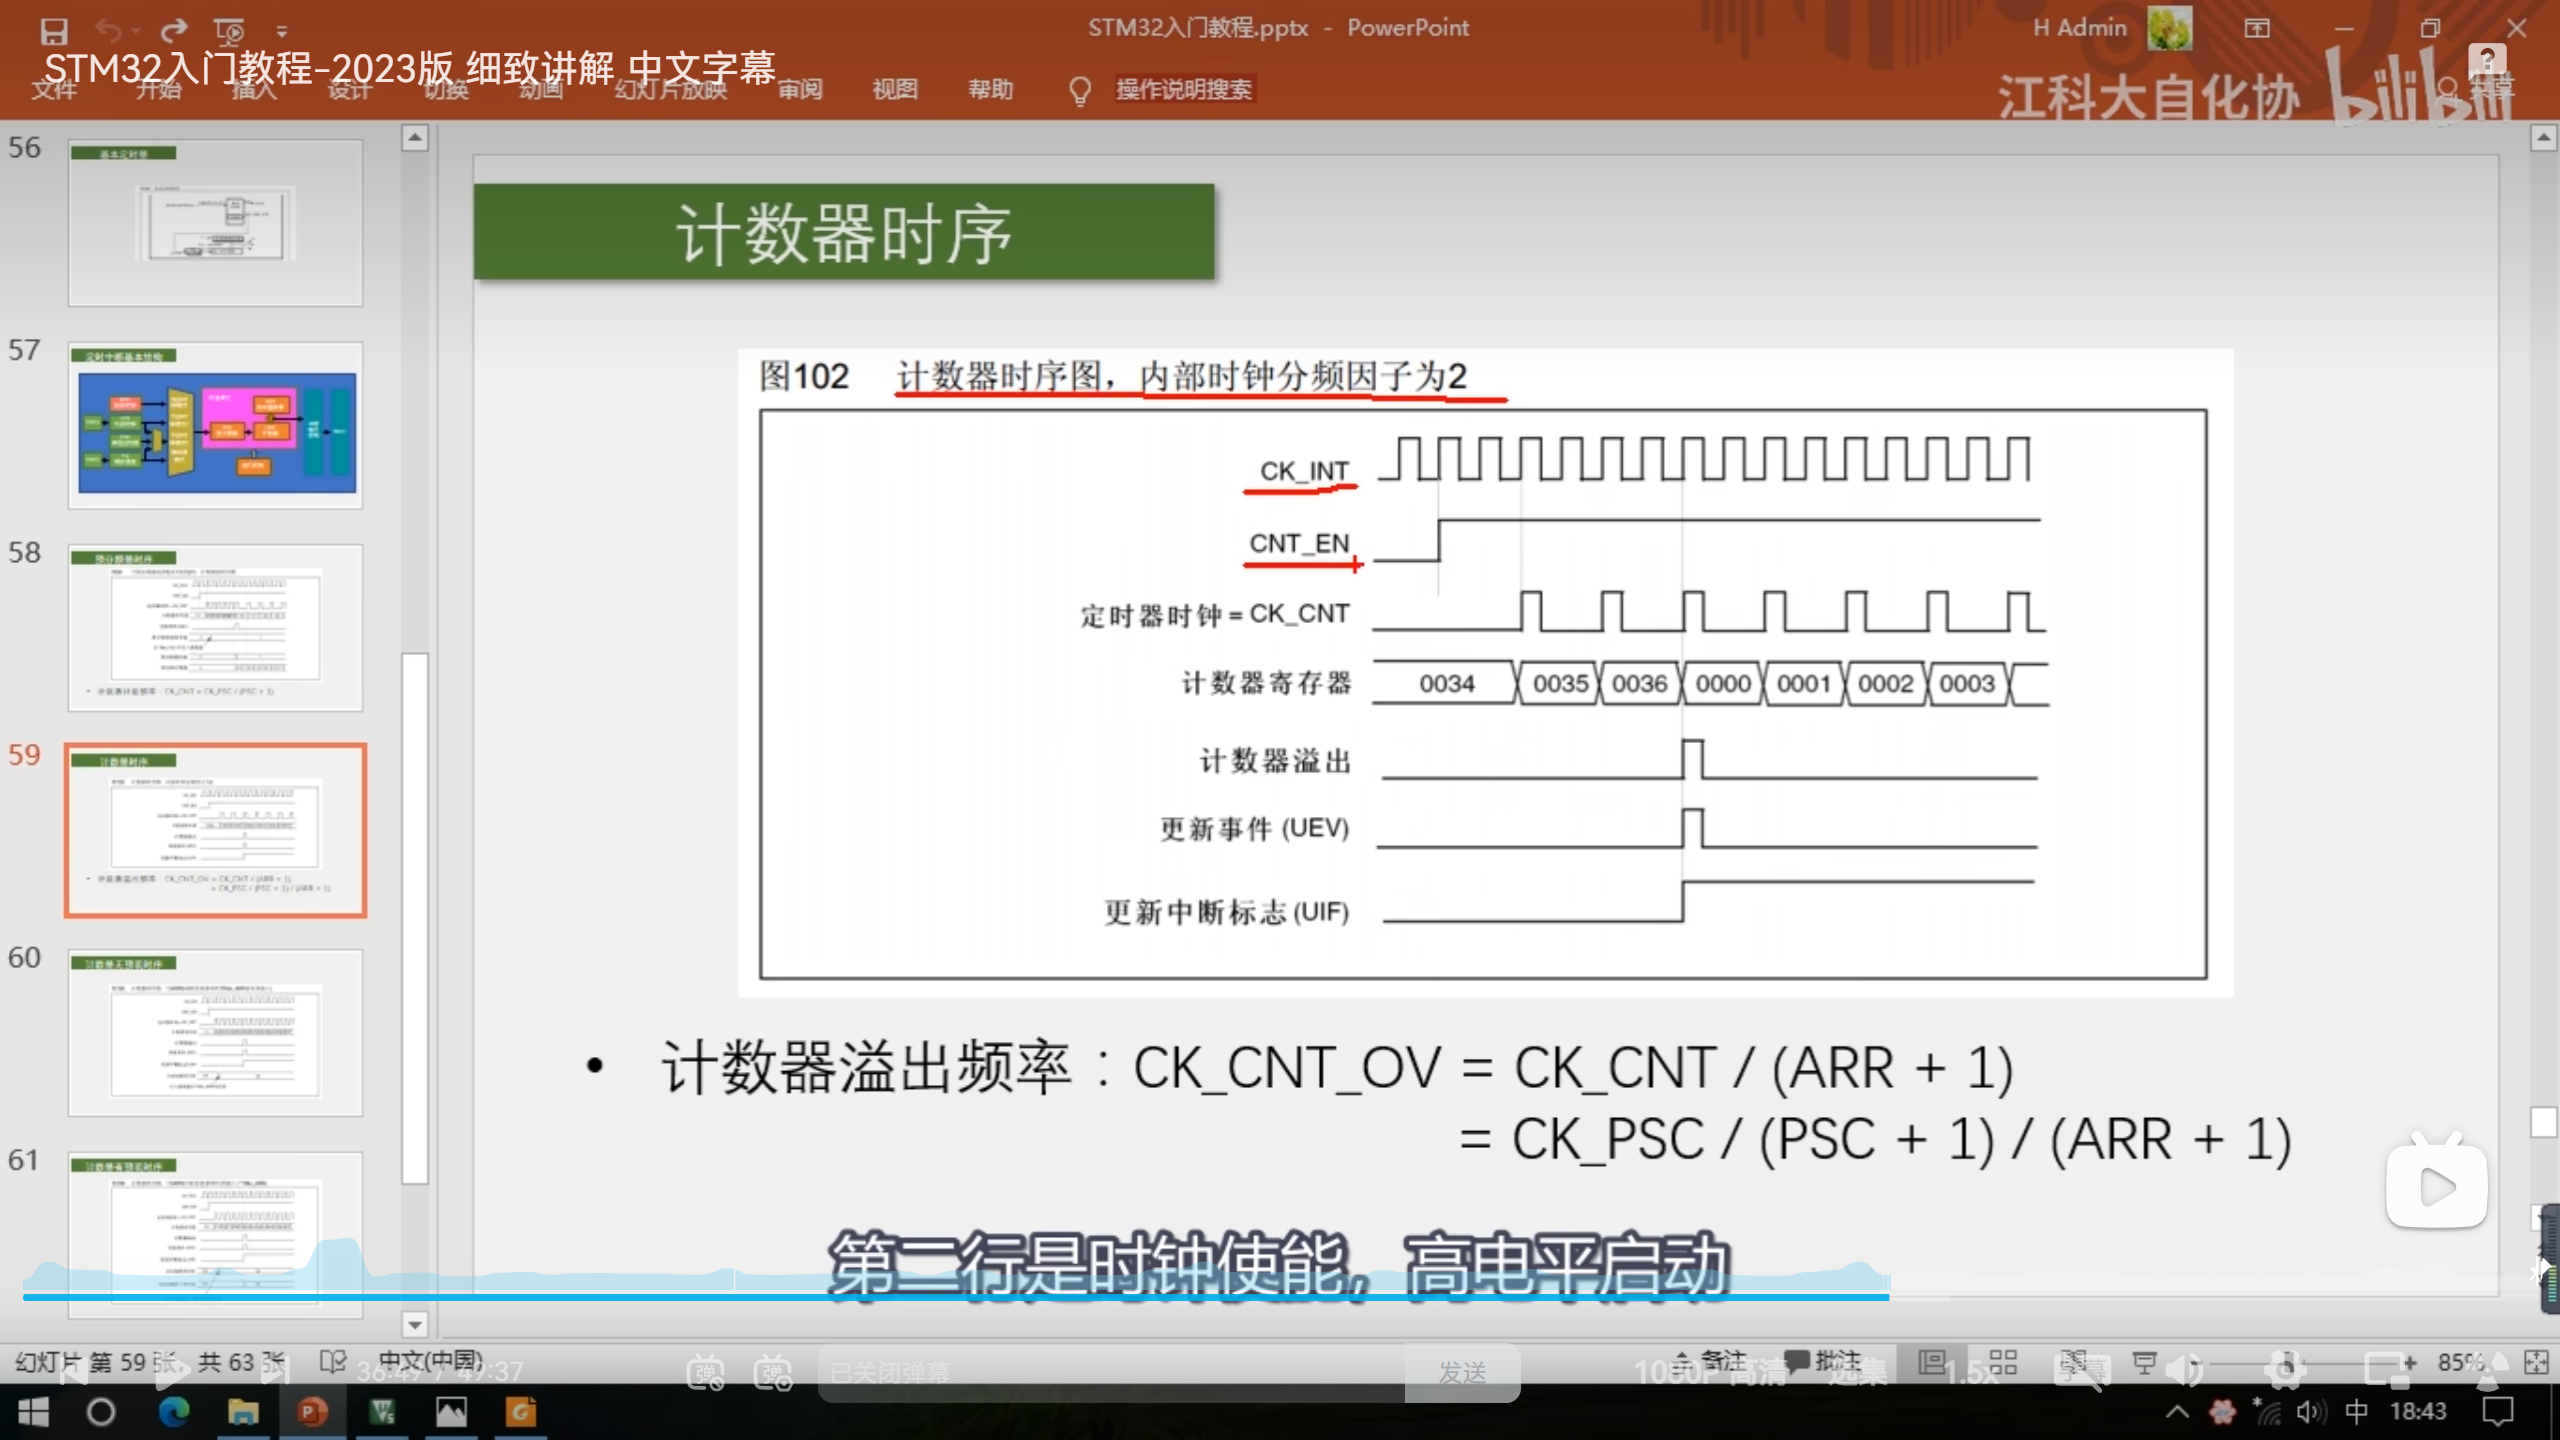Click the Save icon in quick access toolbar
Viewport: 2560px width, 1440px height.
pos(54,31)
